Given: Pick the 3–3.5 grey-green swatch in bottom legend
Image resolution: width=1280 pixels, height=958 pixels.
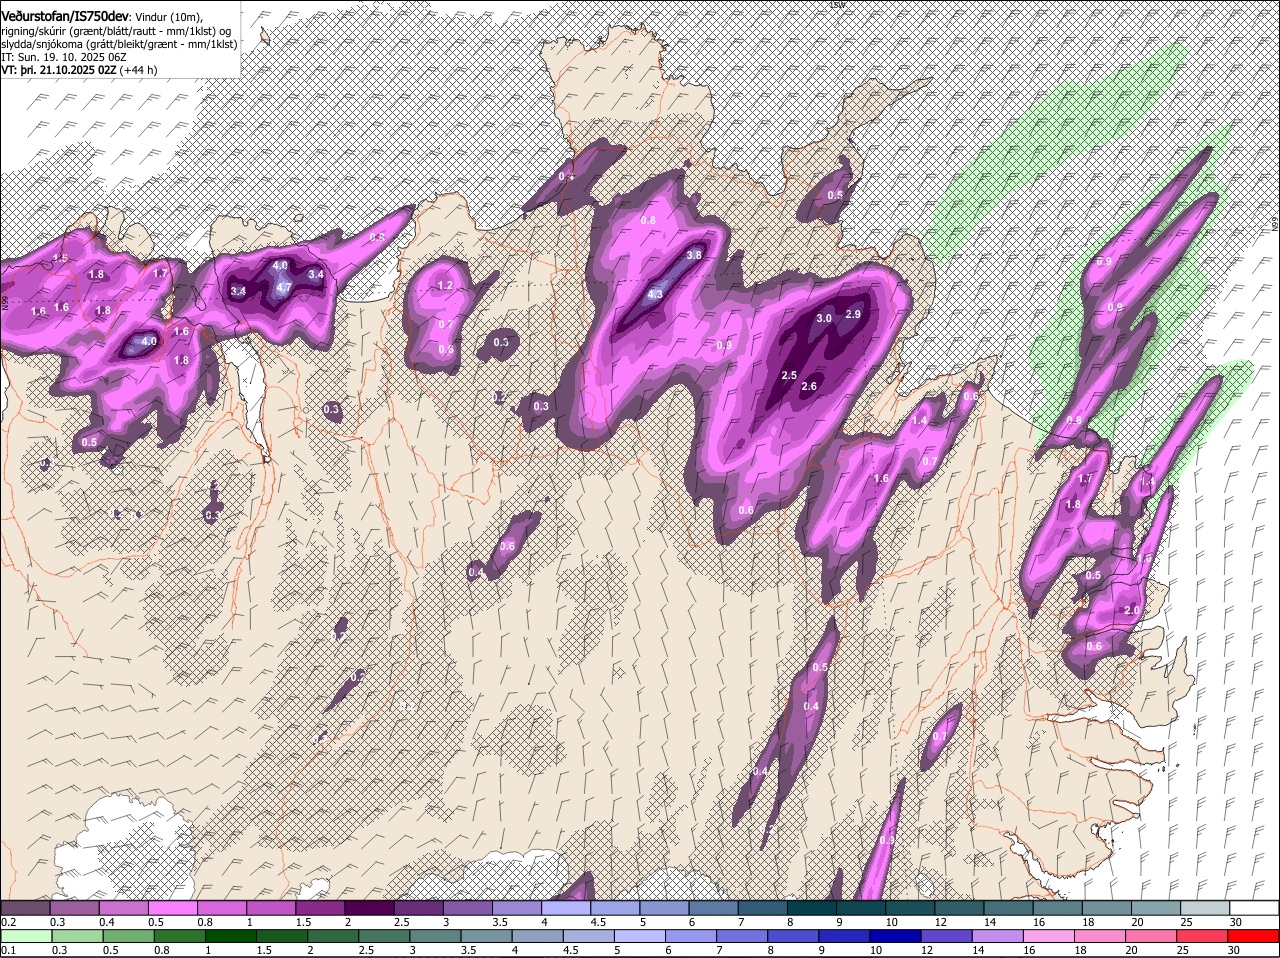Looking at the screenshot, I should tap(435, 937).
